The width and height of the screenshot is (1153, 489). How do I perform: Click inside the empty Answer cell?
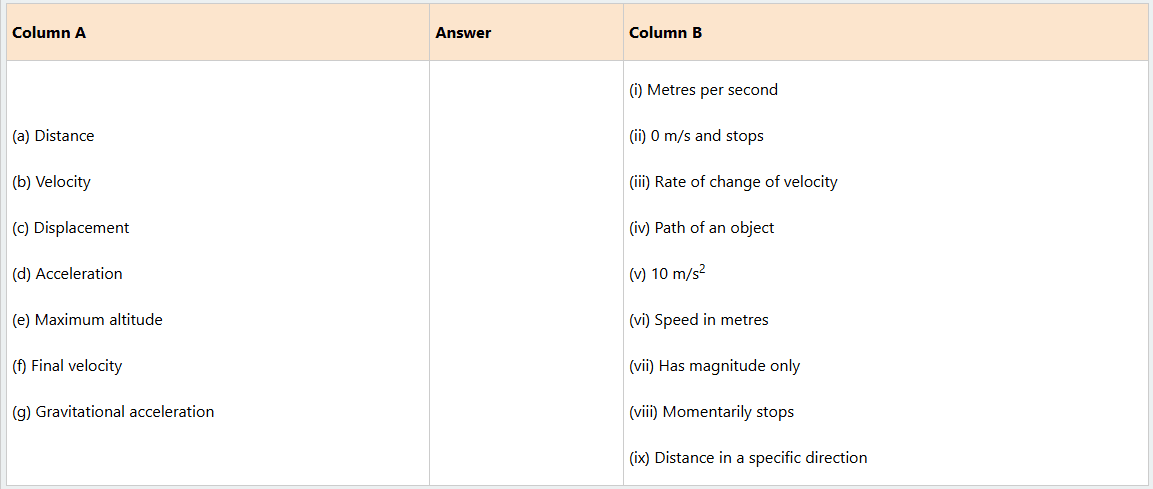(526, 272)
